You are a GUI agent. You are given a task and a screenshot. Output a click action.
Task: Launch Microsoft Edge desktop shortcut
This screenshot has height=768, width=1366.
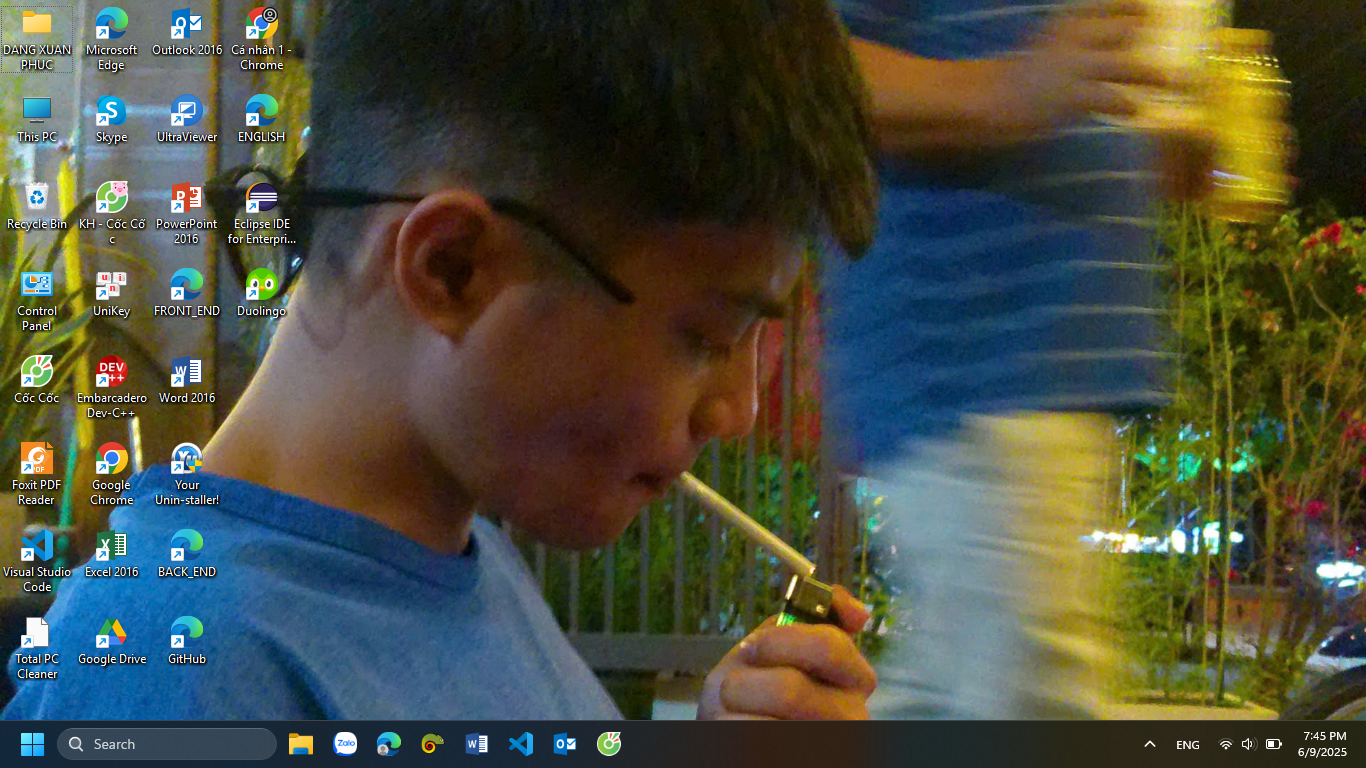point(111,40)
